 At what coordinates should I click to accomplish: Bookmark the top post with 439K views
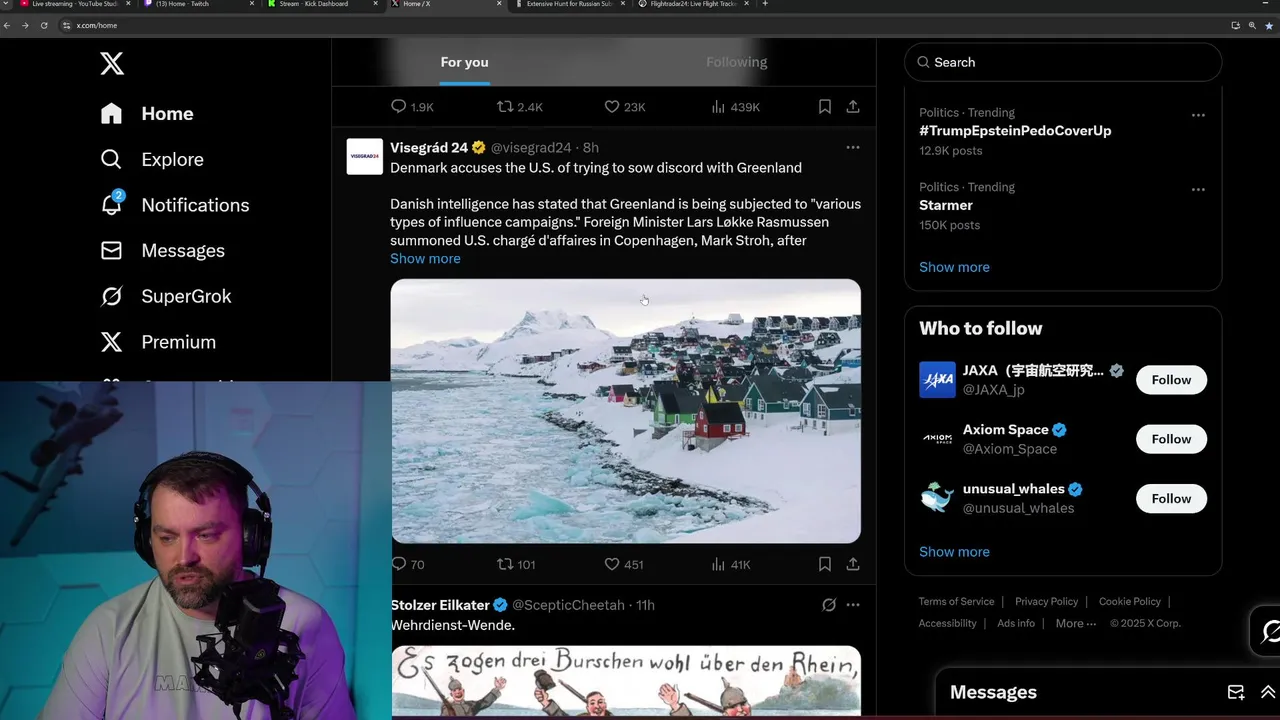[825, 106]
